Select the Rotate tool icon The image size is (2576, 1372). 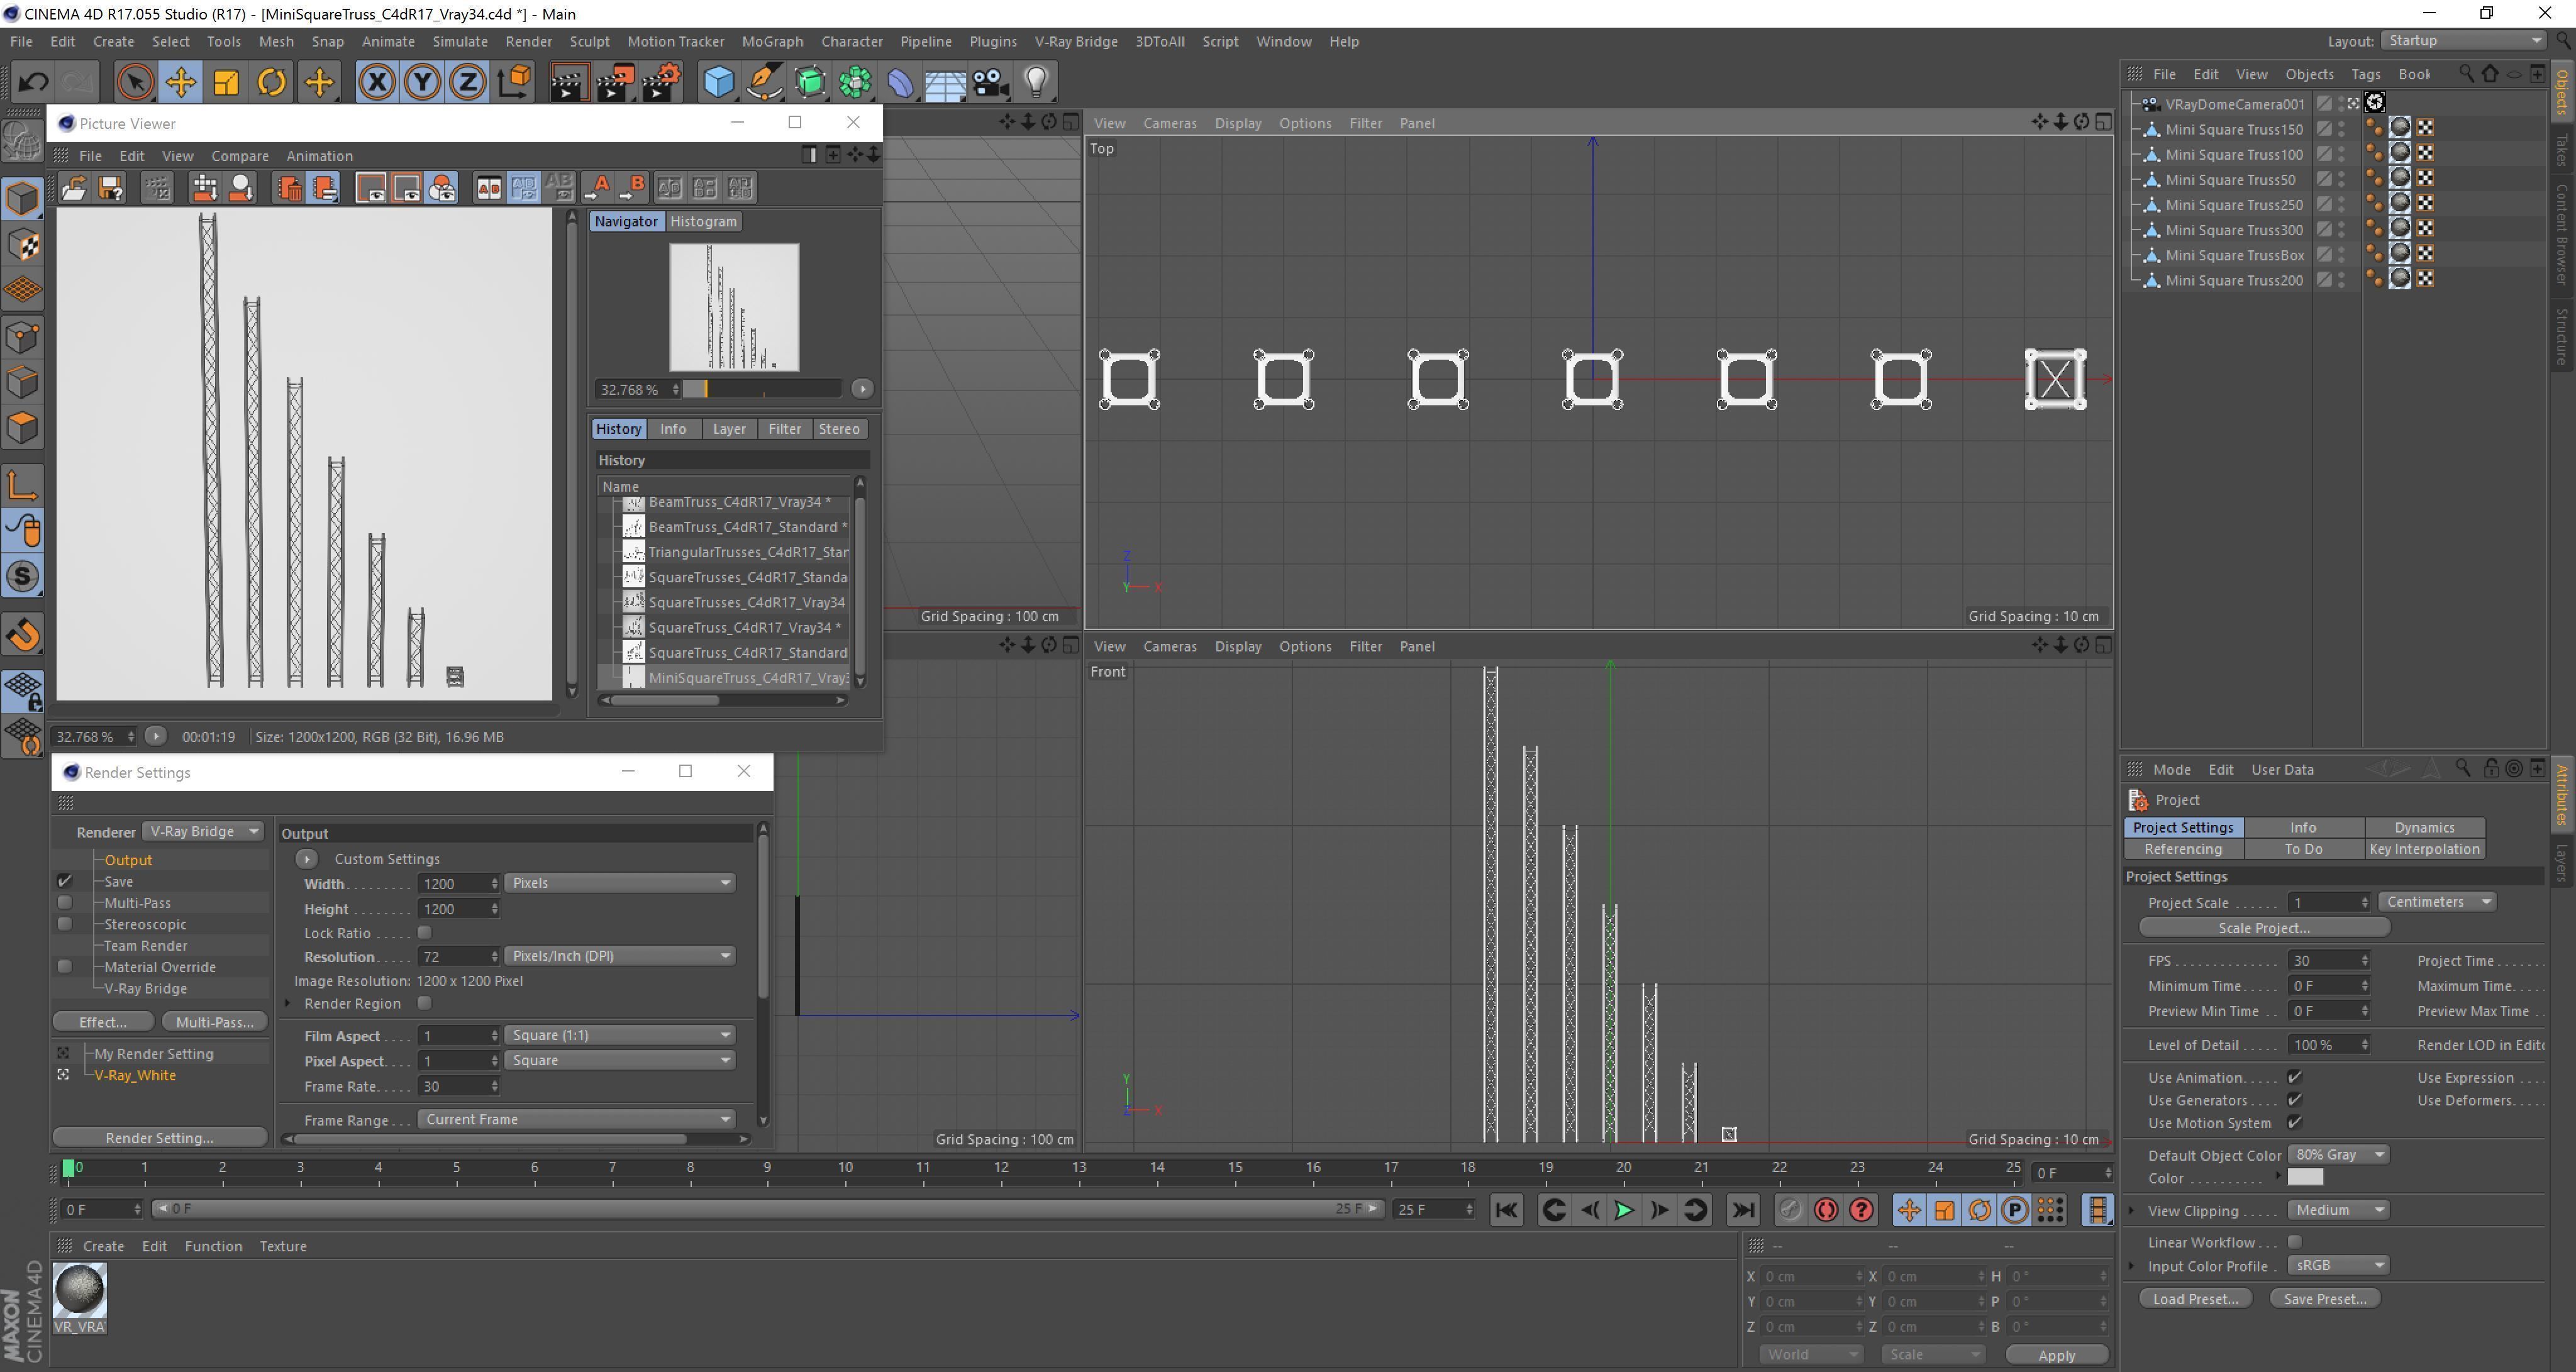tap(272, 82)
